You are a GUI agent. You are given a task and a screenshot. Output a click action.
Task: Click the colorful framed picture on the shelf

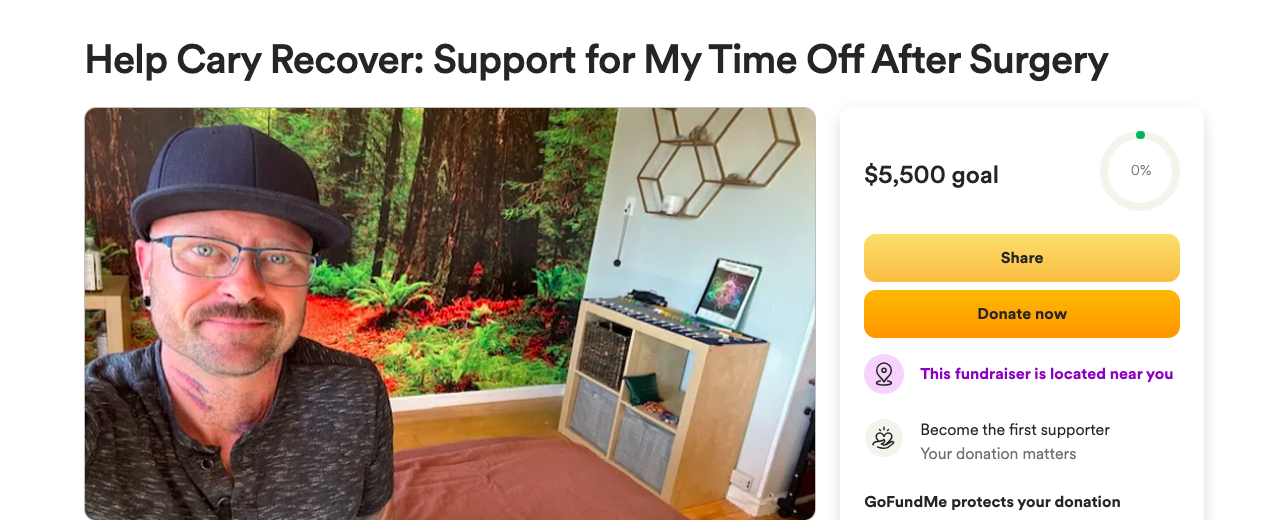(728, 293)
